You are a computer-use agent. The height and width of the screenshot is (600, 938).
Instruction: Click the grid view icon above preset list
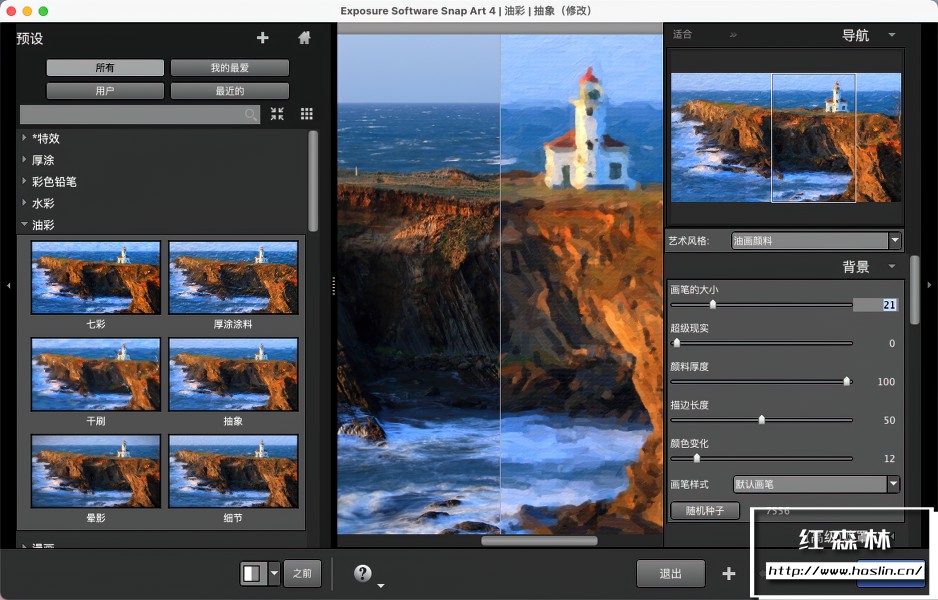pyautogui.click(x=306, y=114)
